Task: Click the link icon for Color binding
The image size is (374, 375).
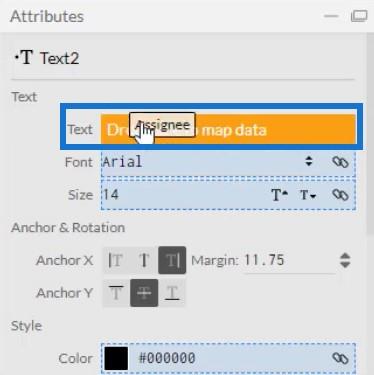Action: (x=340, y=358)
